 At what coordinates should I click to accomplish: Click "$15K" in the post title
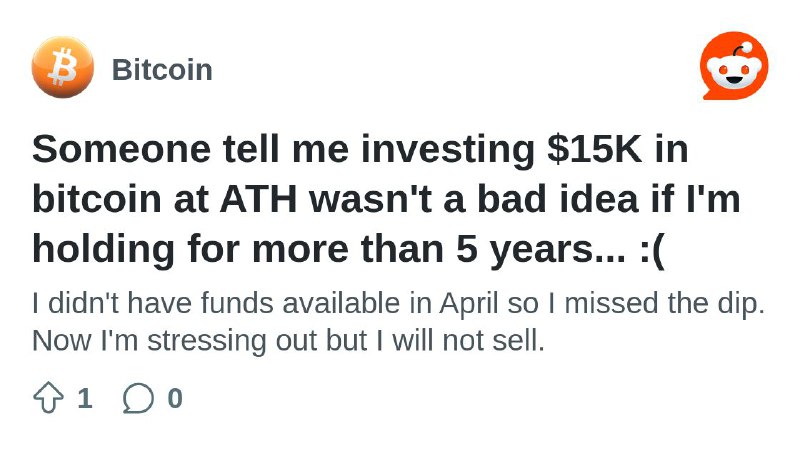[x=594, y=149]
